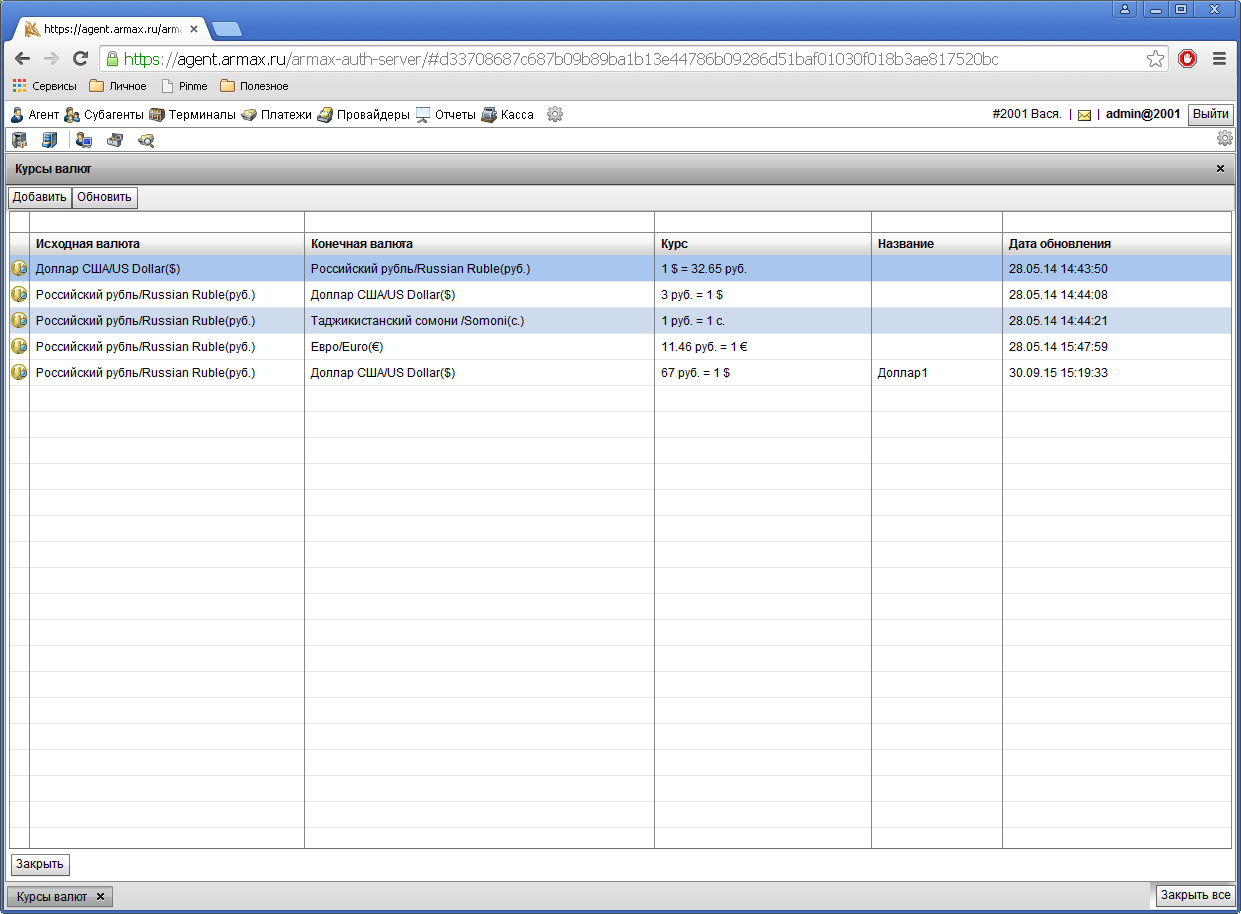The width and height of the screenshot is (1241, 914).
Task: Click the first toolbar icon with terminal and lock
Action: coord(19,140)
